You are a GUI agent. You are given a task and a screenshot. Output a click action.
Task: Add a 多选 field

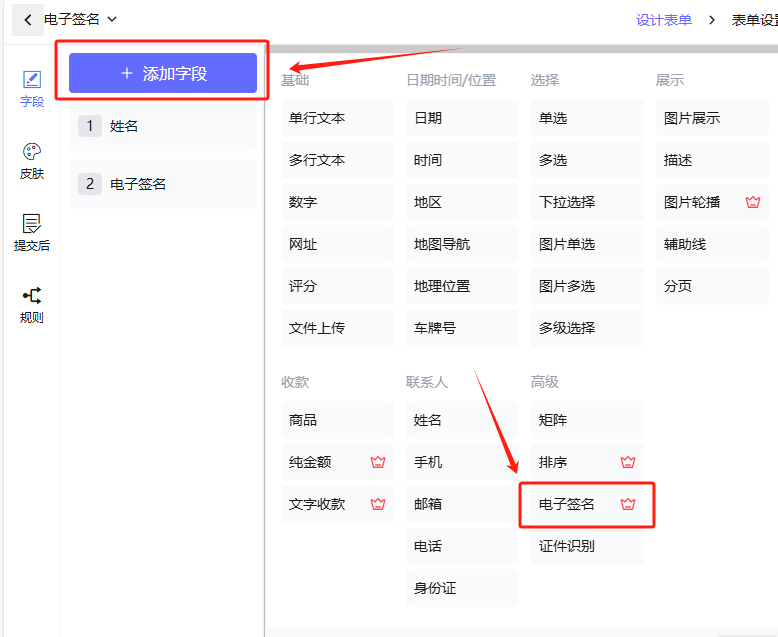tap(587, 160)
